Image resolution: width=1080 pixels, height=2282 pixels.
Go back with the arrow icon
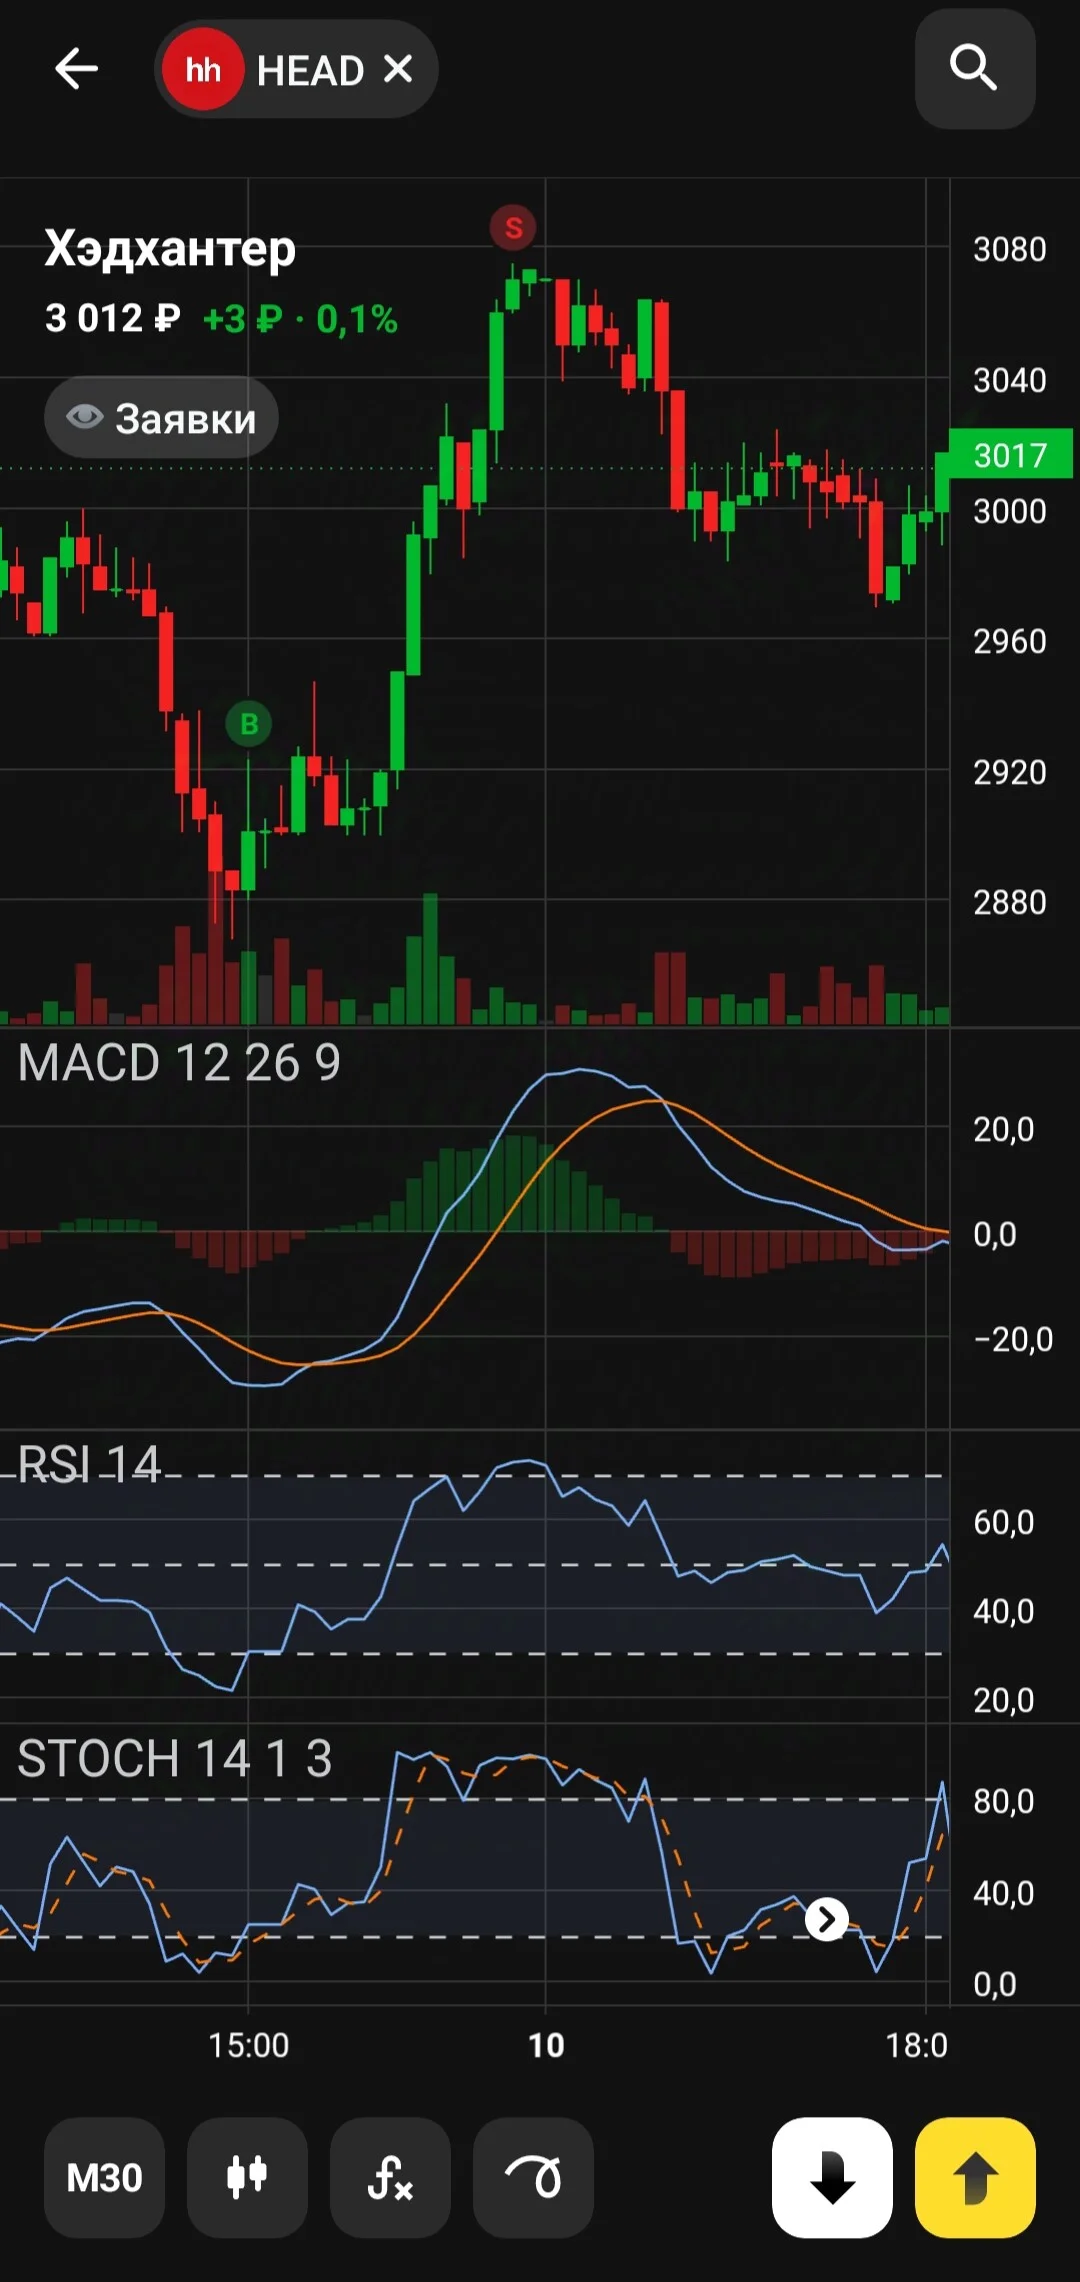coord(76,69)
